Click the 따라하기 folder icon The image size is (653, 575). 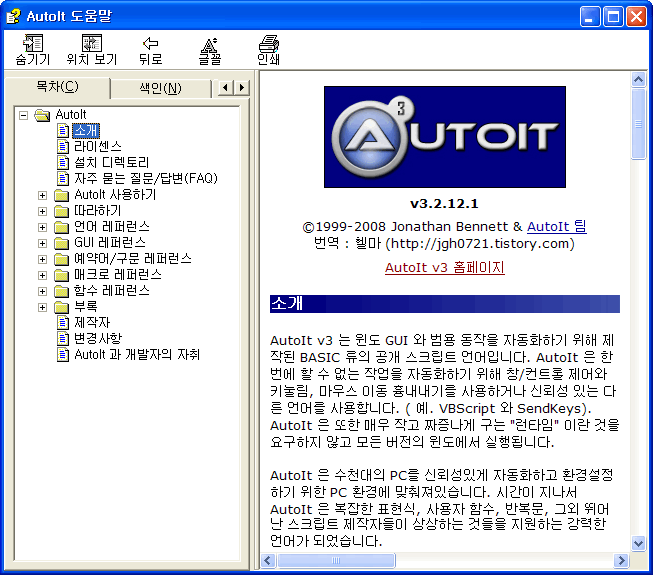(62, 211)
